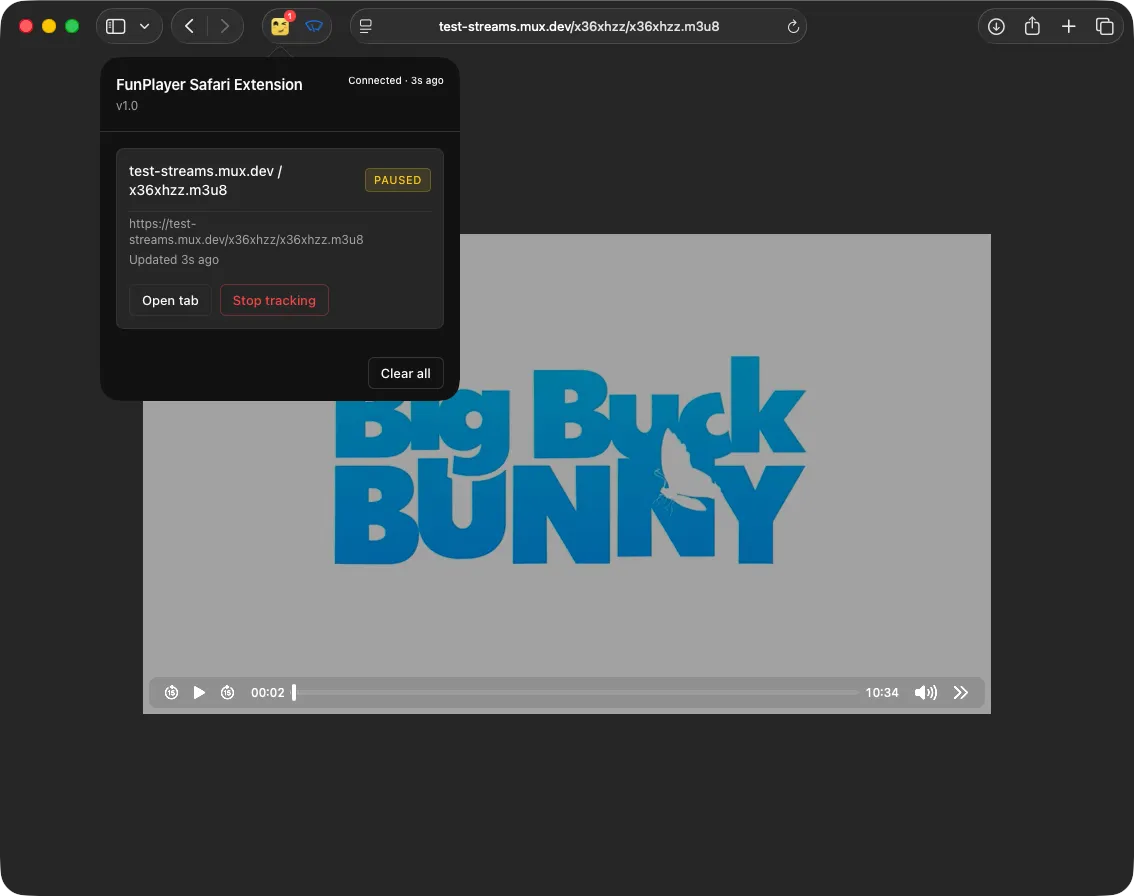The image size is (1134, 896).
Task: Open the Share icon
Action: click(1032, 26)
